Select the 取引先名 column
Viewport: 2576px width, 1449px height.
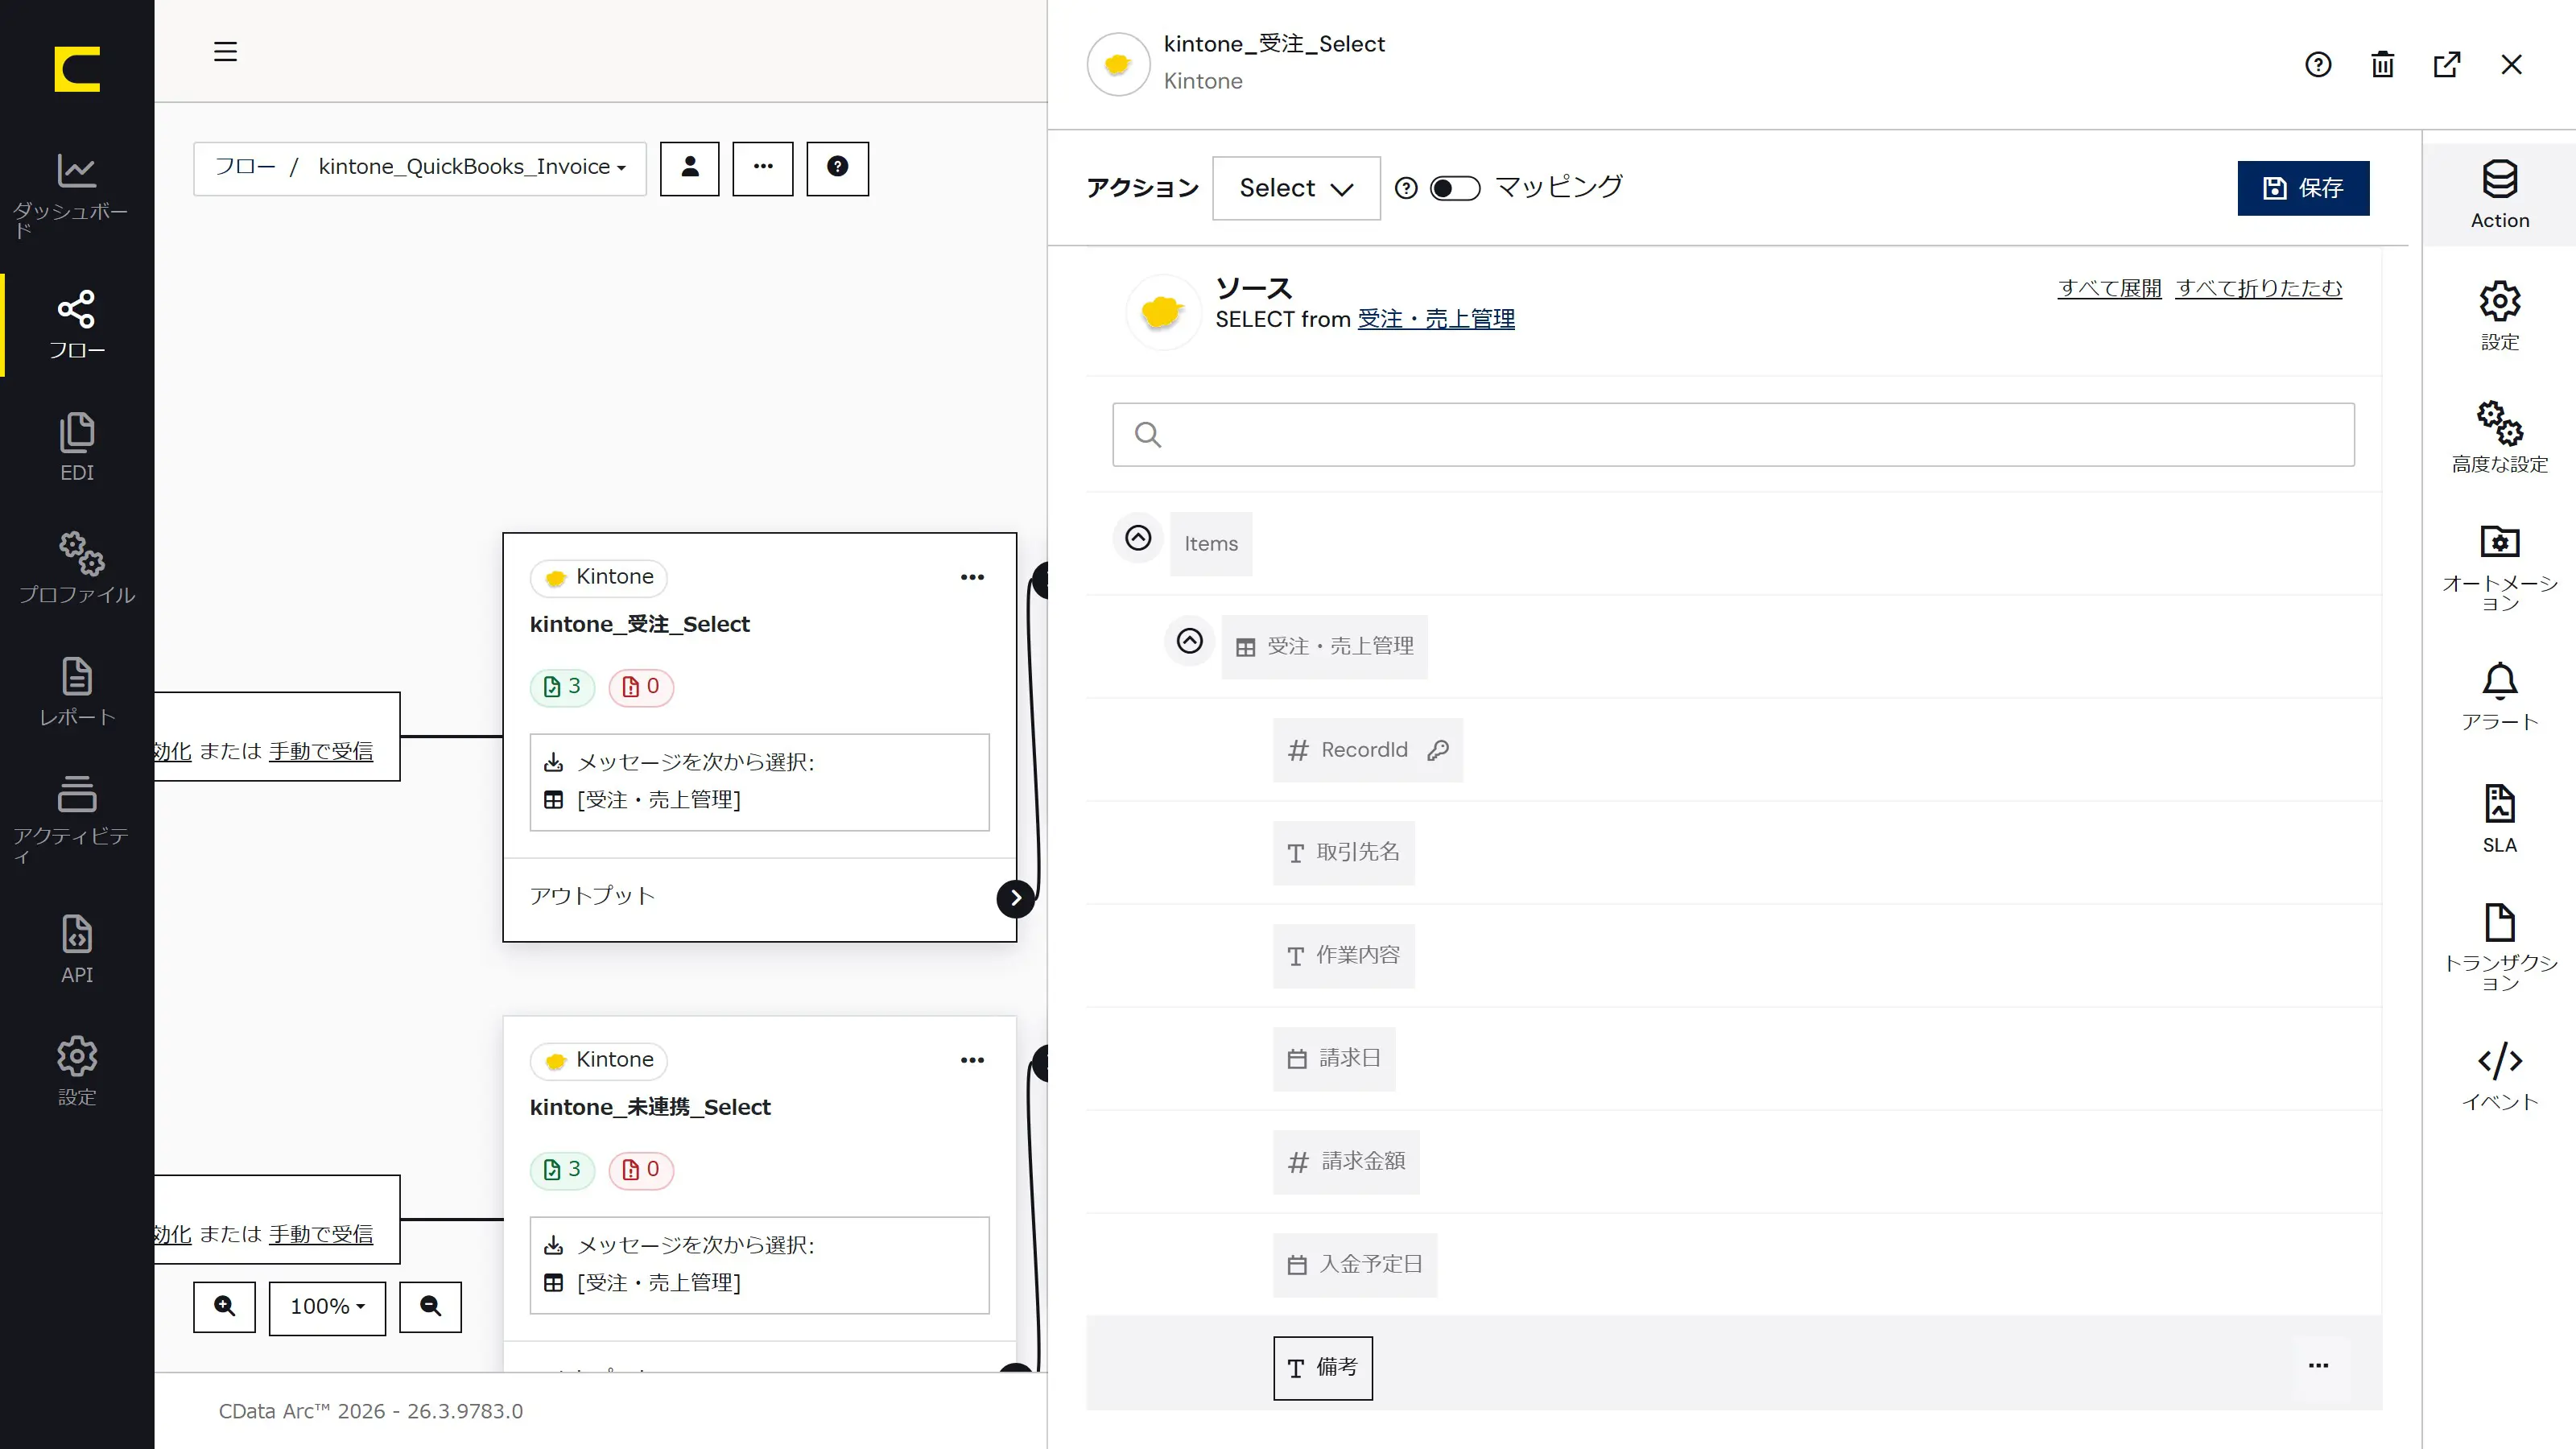tap(1343, 852)
